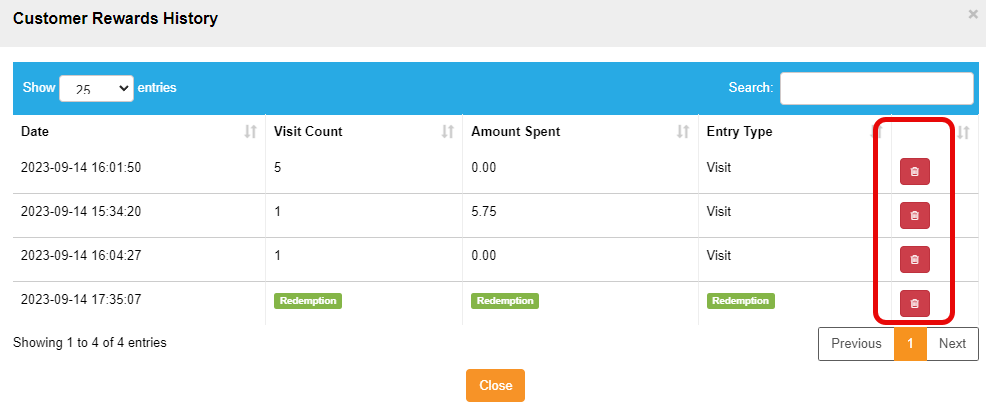Viewport: 986px width, 411px height.
Task: Click the Search input field
Action: click(x=876, y=88)
